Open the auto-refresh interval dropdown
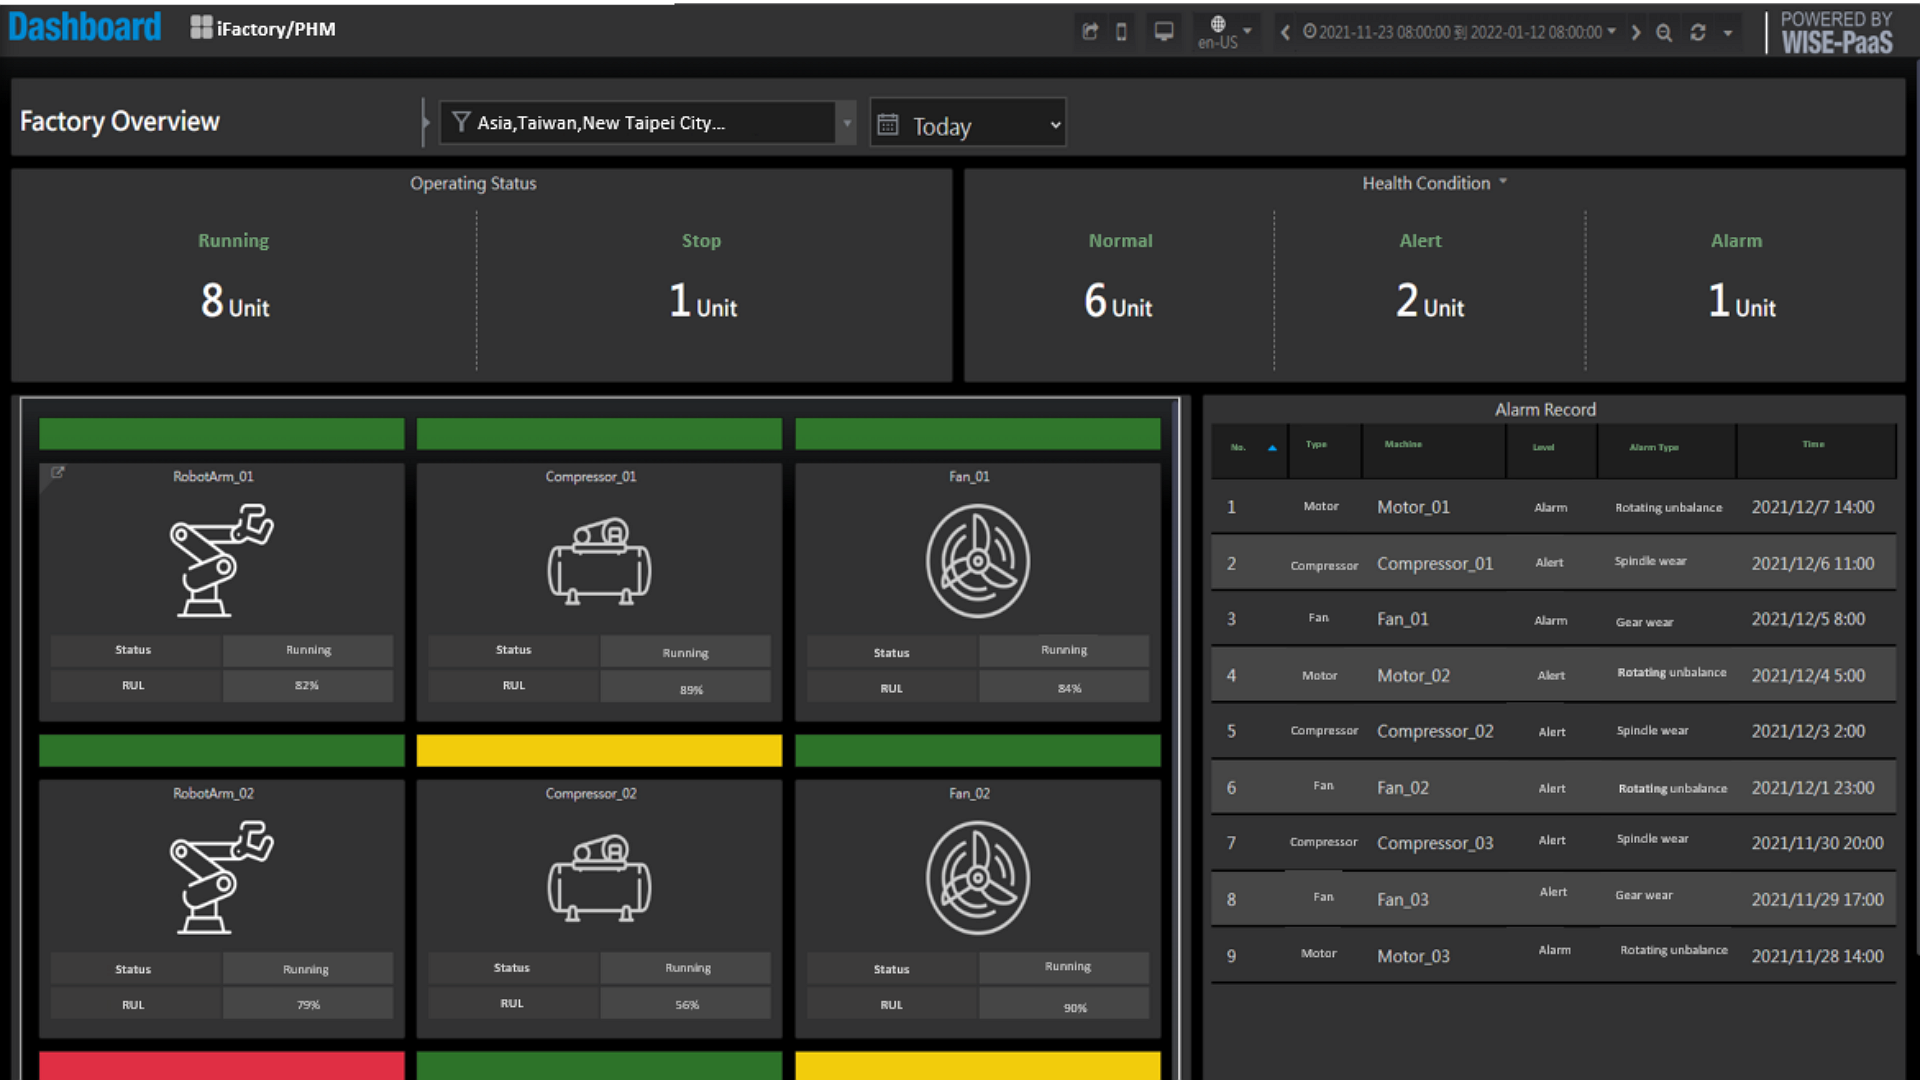This screenshot has height=1080, width=1920. point(1727,32)
